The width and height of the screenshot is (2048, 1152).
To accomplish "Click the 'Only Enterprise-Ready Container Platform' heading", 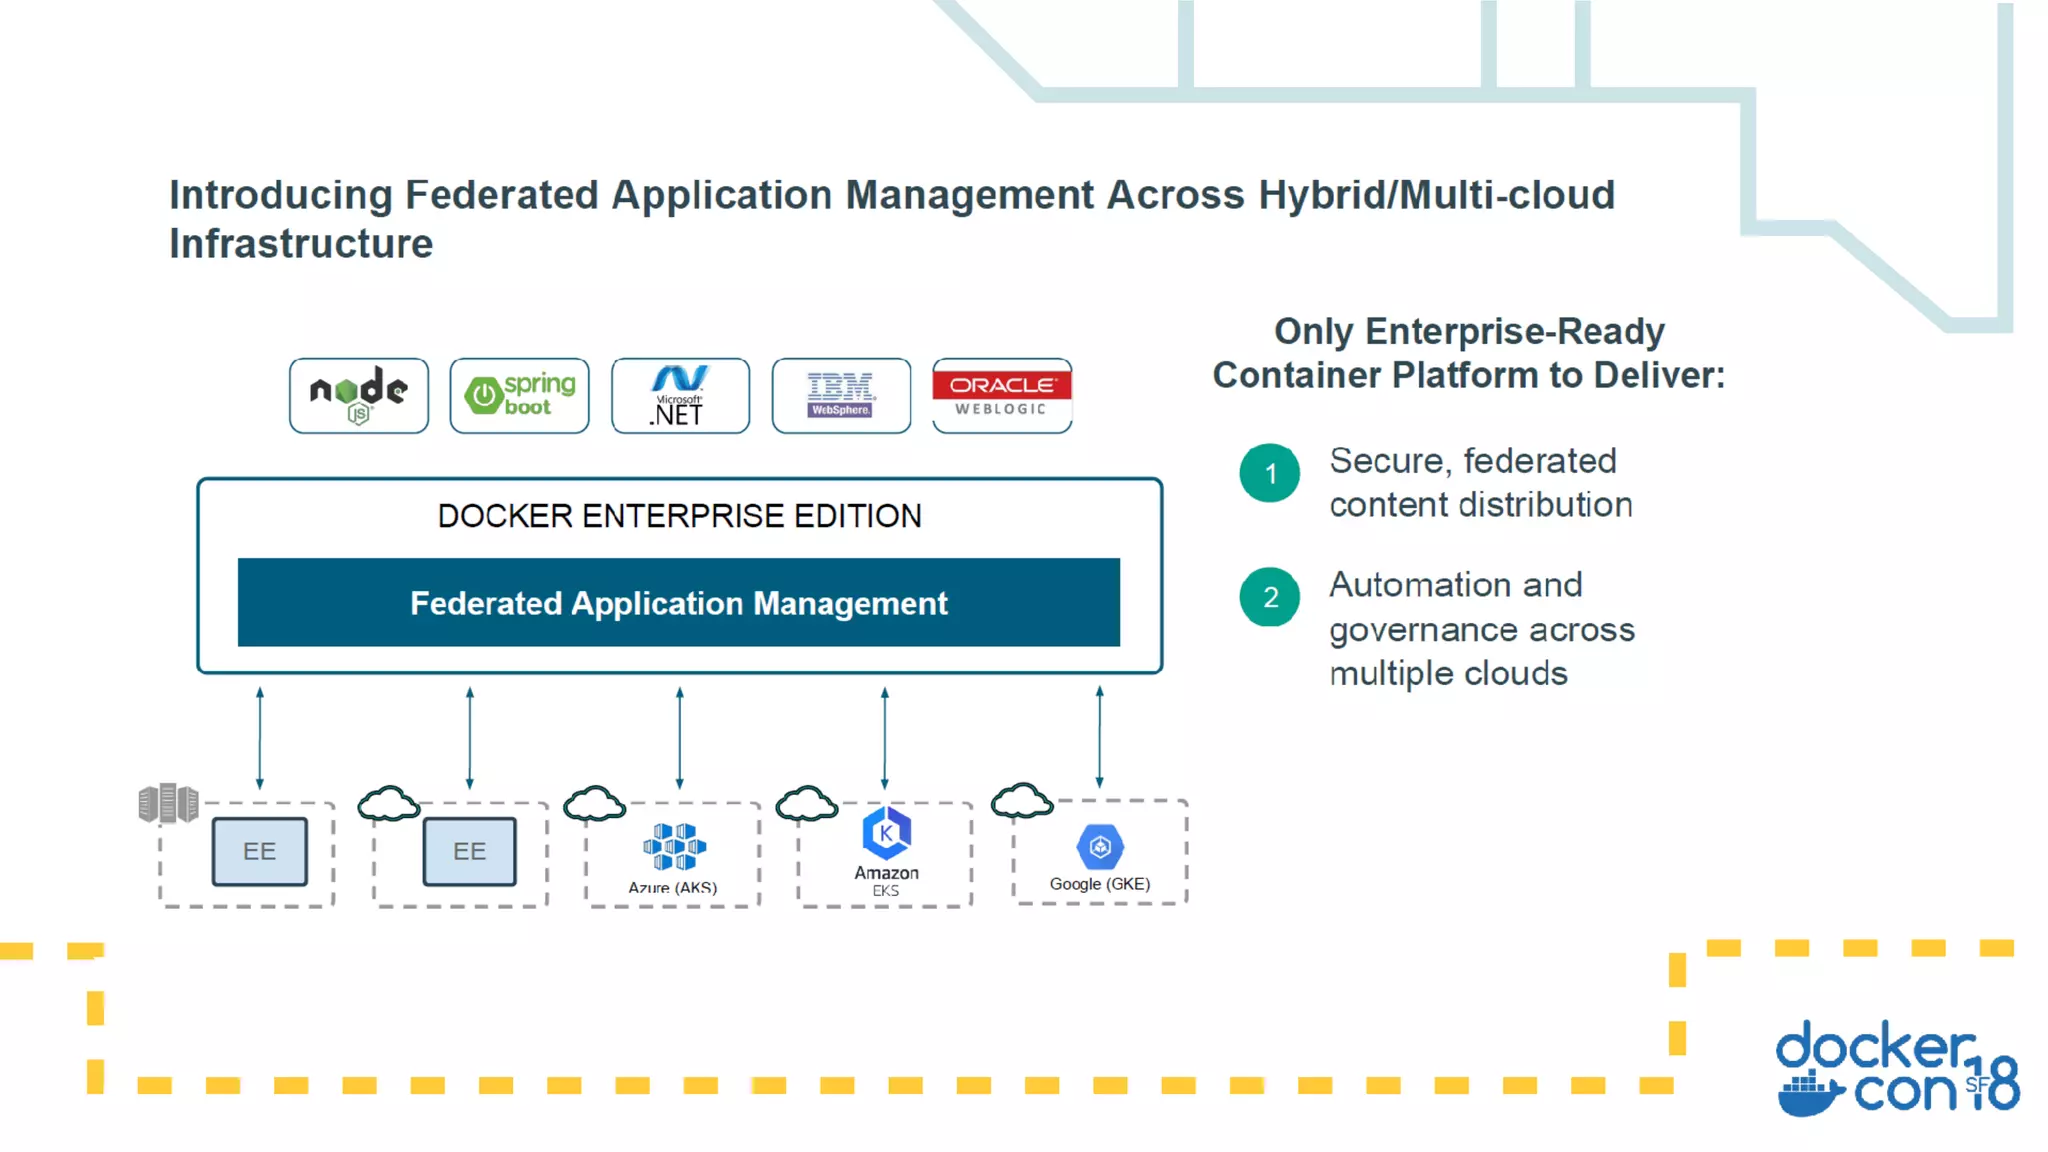I will (x=1468, y=353).
